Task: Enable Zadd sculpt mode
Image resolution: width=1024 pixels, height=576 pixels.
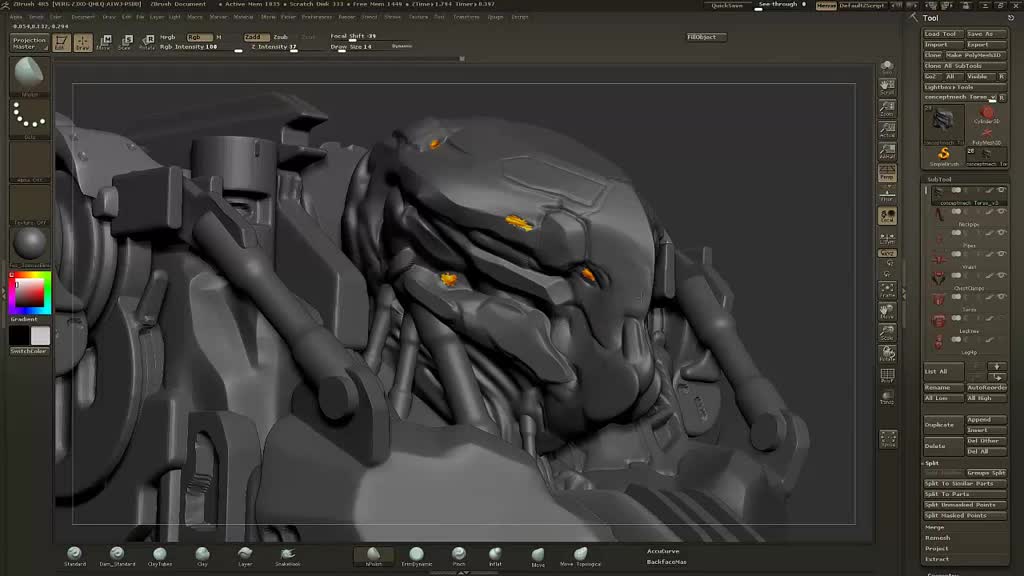Action: 254,37
